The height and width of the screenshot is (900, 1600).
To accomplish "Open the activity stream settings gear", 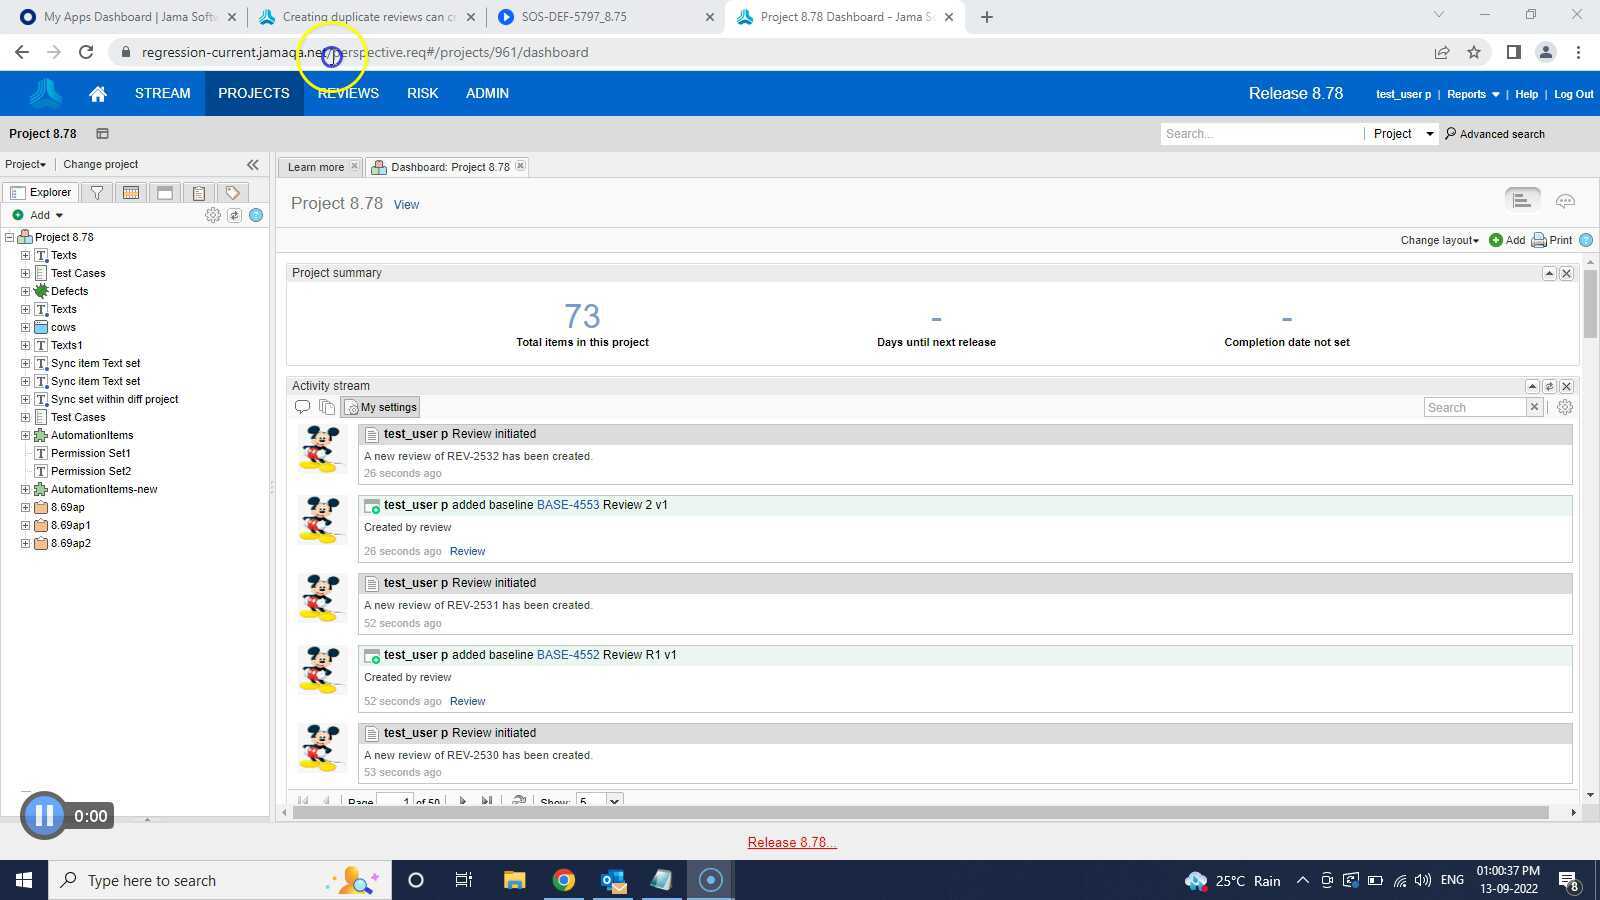I will click(x=1564, y=407).
